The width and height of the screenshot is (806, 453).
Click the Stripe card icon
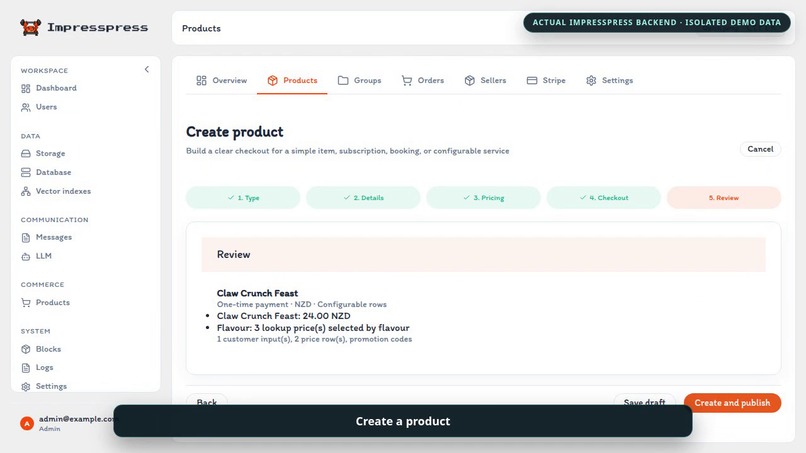click(x=532, y=80)
